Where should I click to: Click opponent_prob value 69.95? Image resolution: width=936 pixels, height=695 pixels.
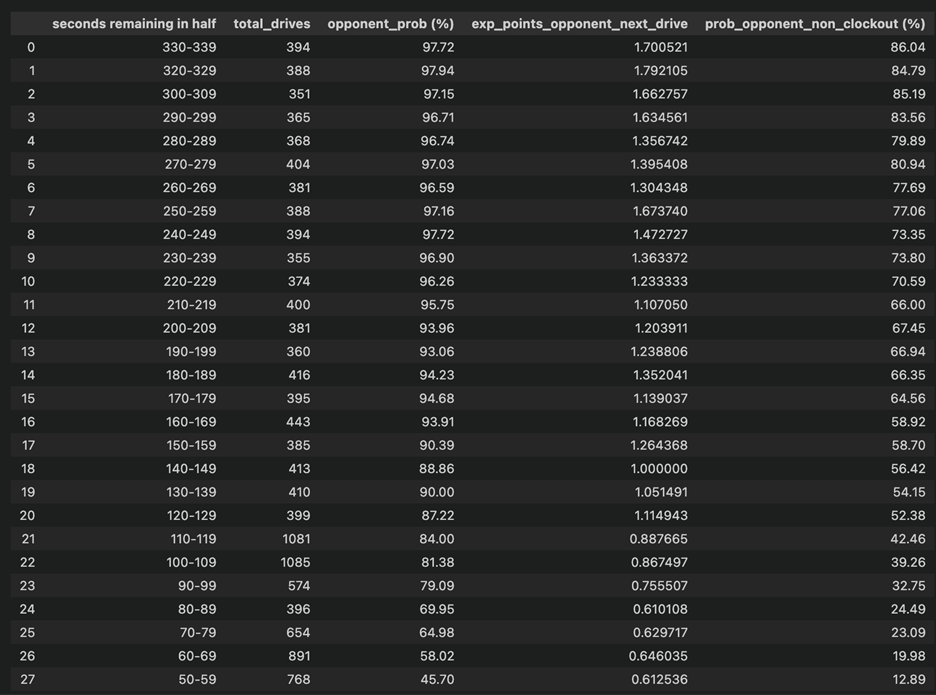(436, 609)
